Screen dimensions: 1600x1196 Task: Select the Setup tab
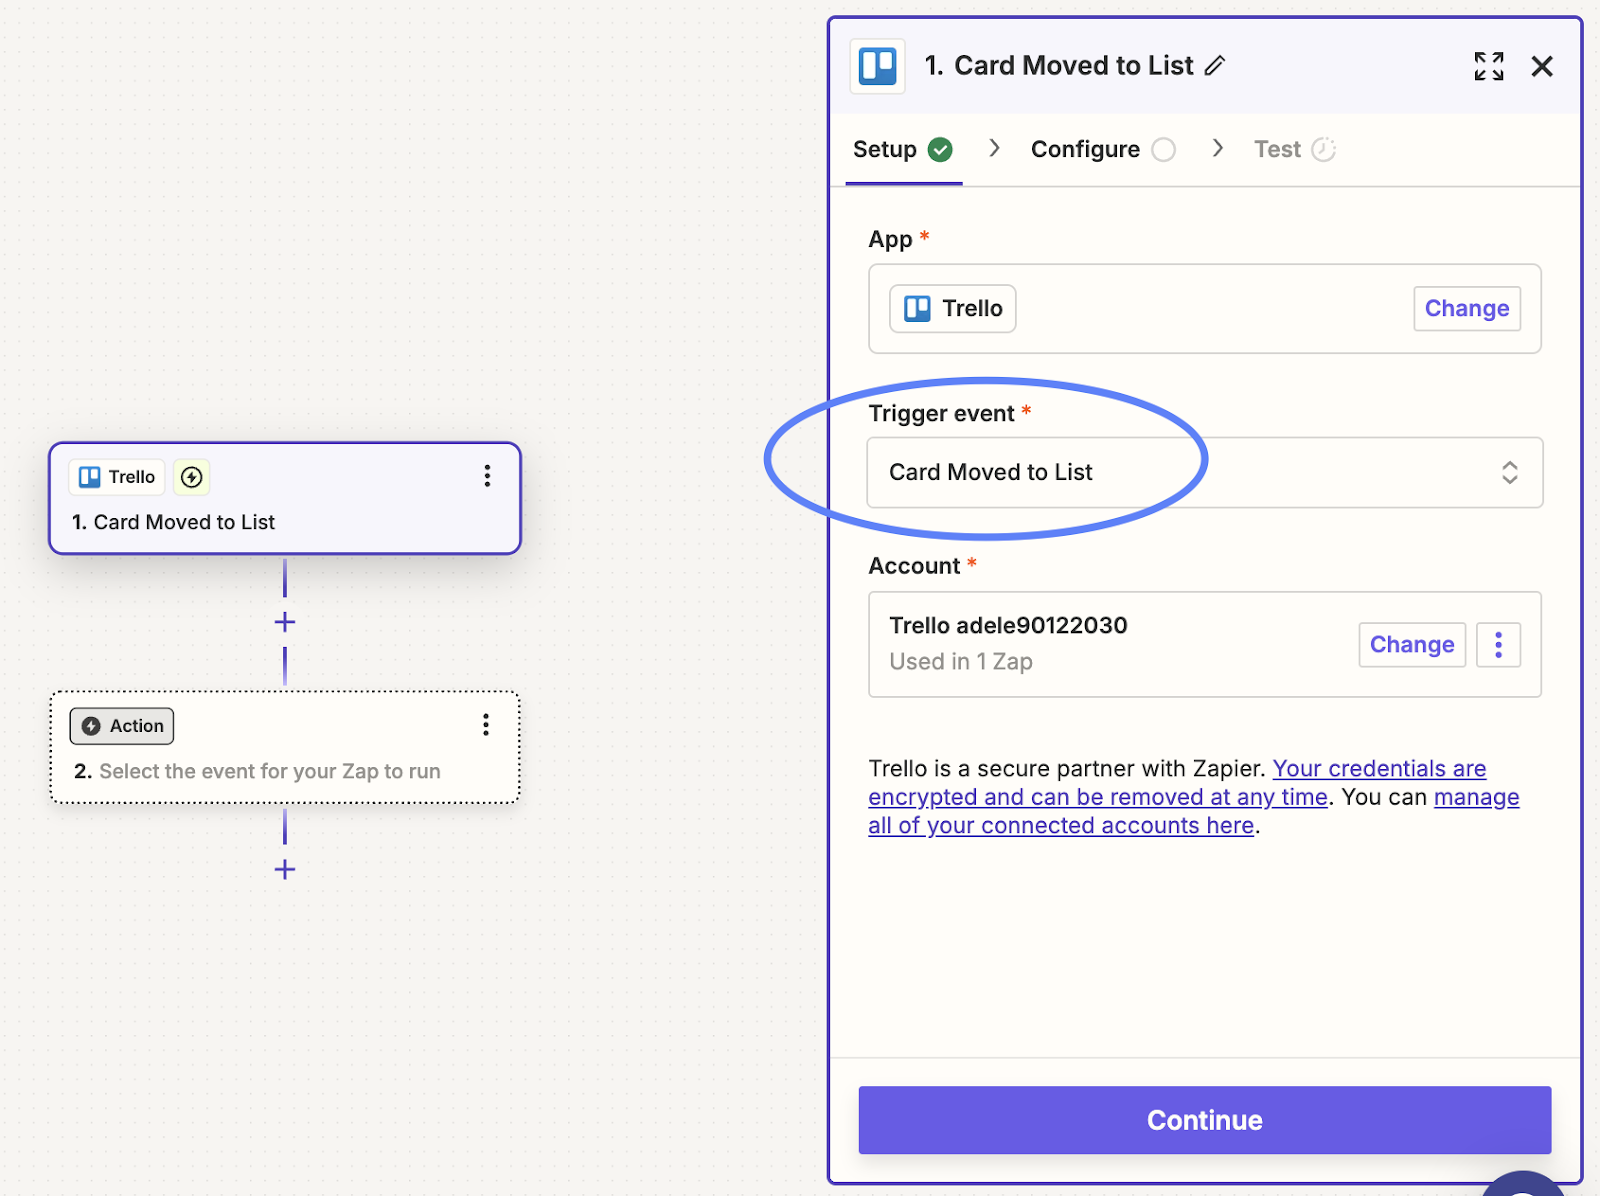[885, 150]
